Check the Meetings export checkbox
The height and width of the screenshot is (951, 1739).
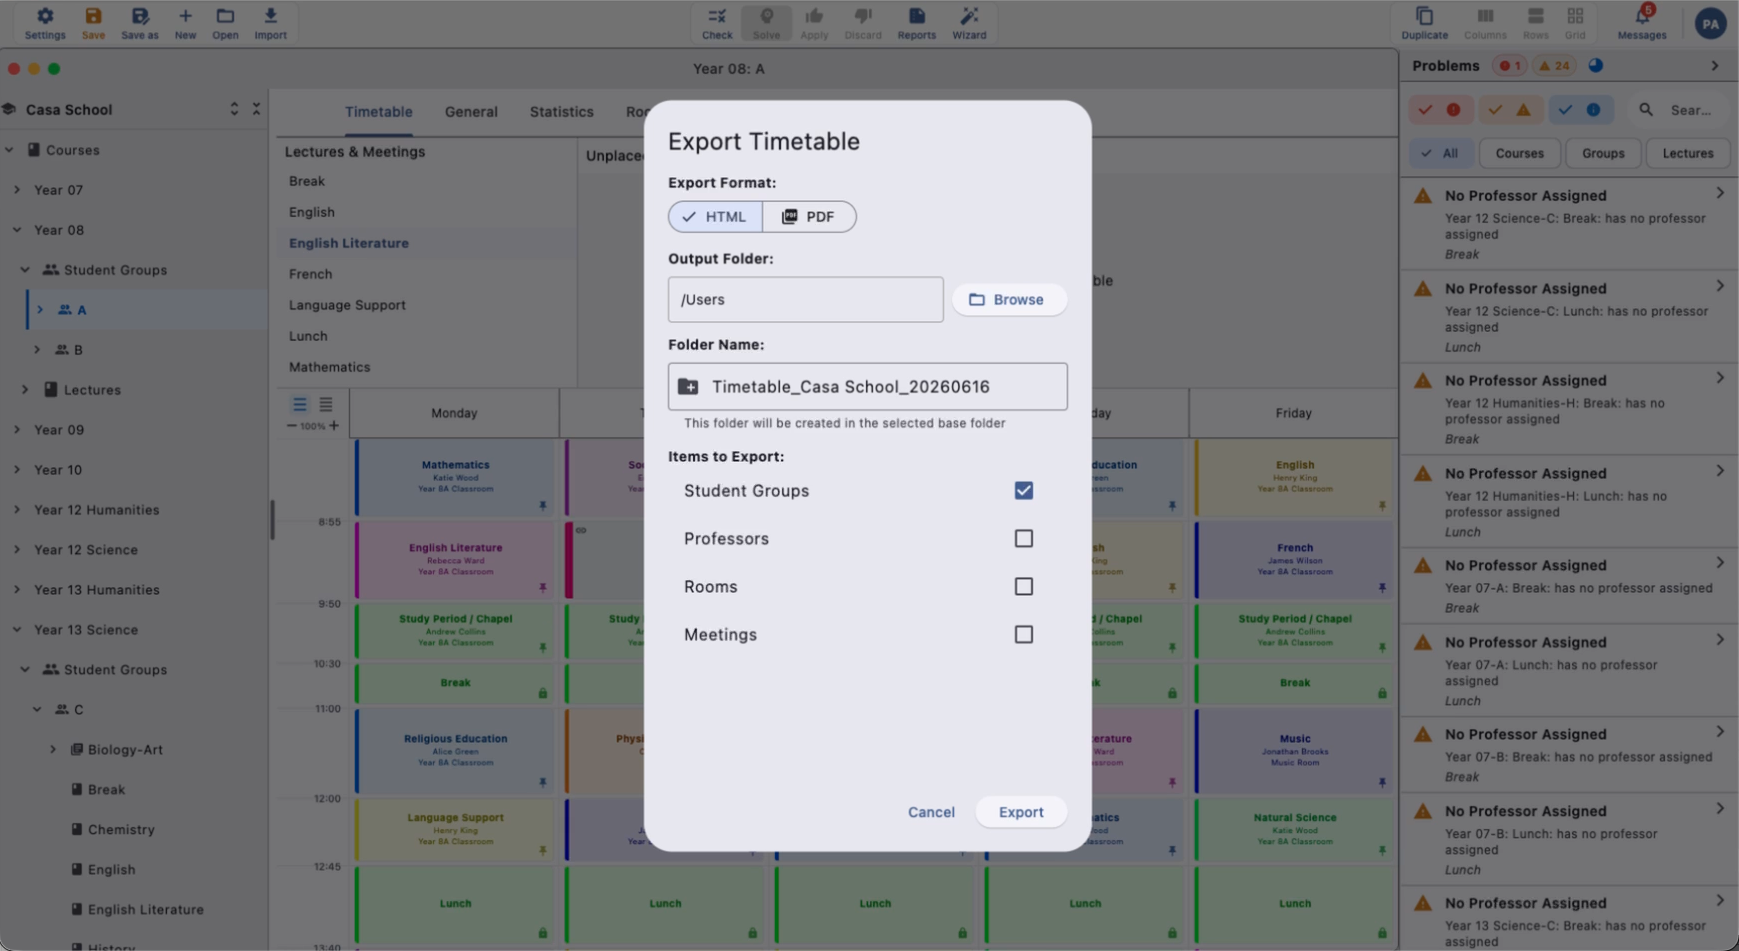pyautogui.click(x=1023, y=634)
